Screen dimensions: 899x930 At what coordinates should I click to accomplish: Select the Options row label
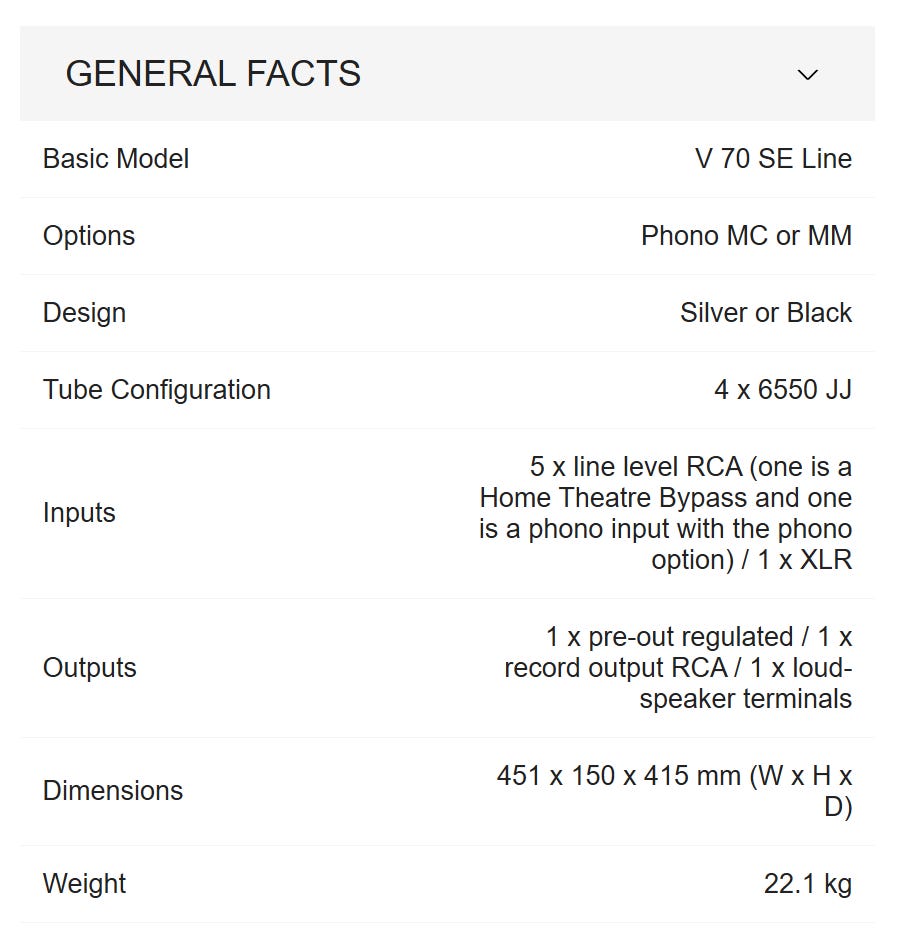click(x=89, y=236)
